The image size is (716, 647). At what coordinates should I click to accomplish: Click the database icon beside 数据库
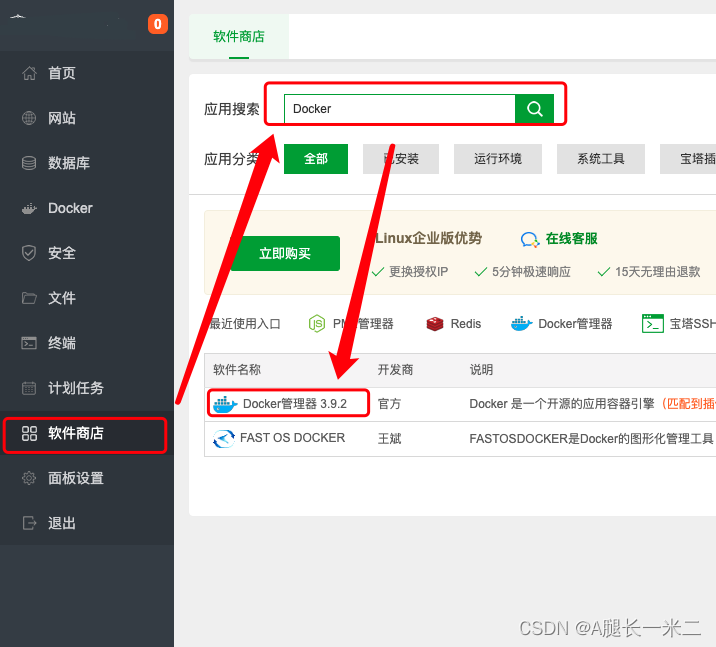[x=29, y=163]
